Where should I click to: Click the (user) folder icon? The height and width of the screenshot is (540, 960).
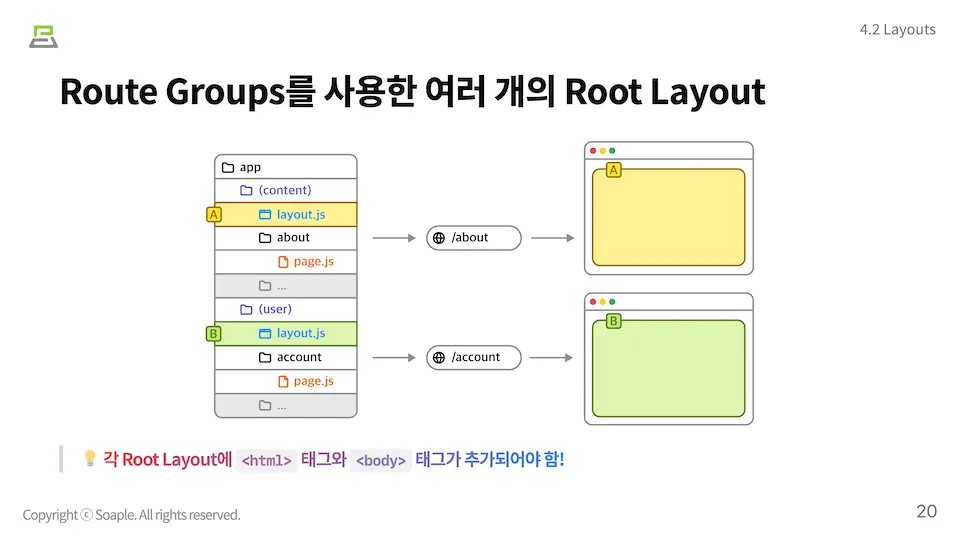pos(246,309)
